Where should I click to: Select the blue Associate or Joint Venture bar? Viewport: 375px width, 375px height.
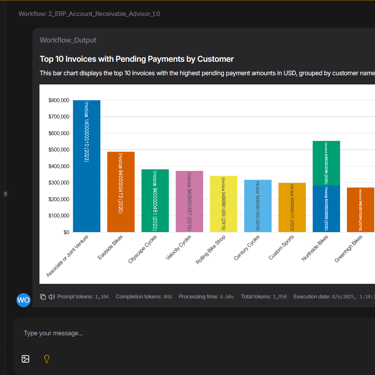click(87, 166)
